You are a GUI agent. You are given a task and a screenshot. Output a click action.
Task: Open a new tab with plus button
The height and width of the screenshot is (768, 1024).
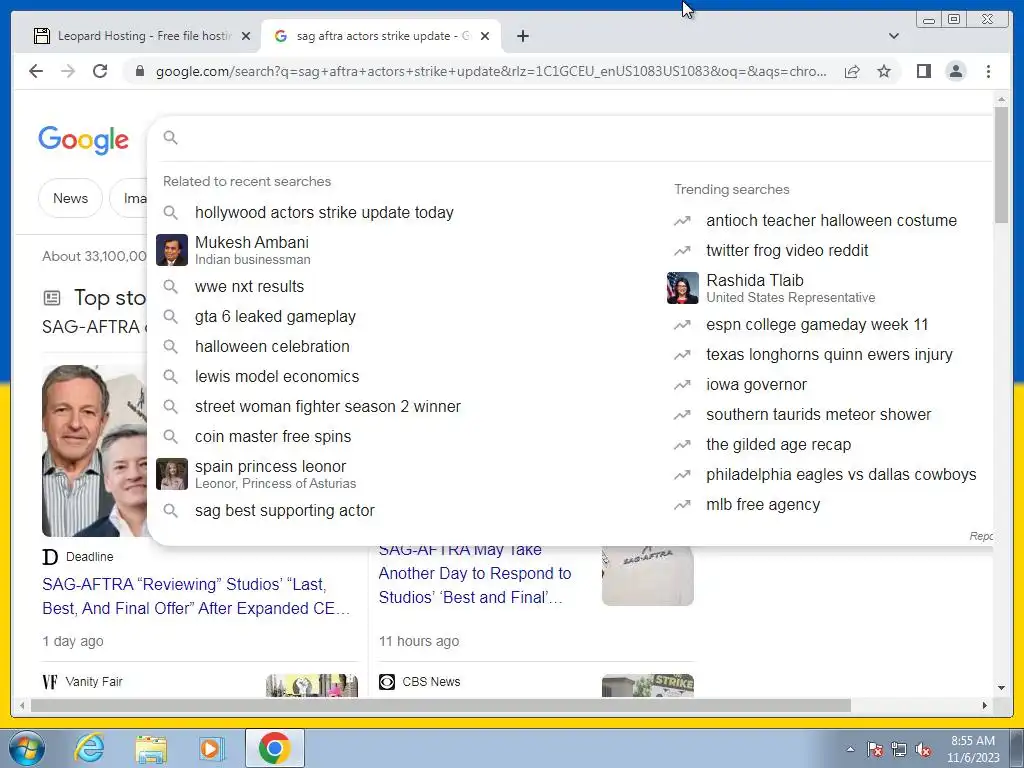pyautogui.click(x=522, y=36)
